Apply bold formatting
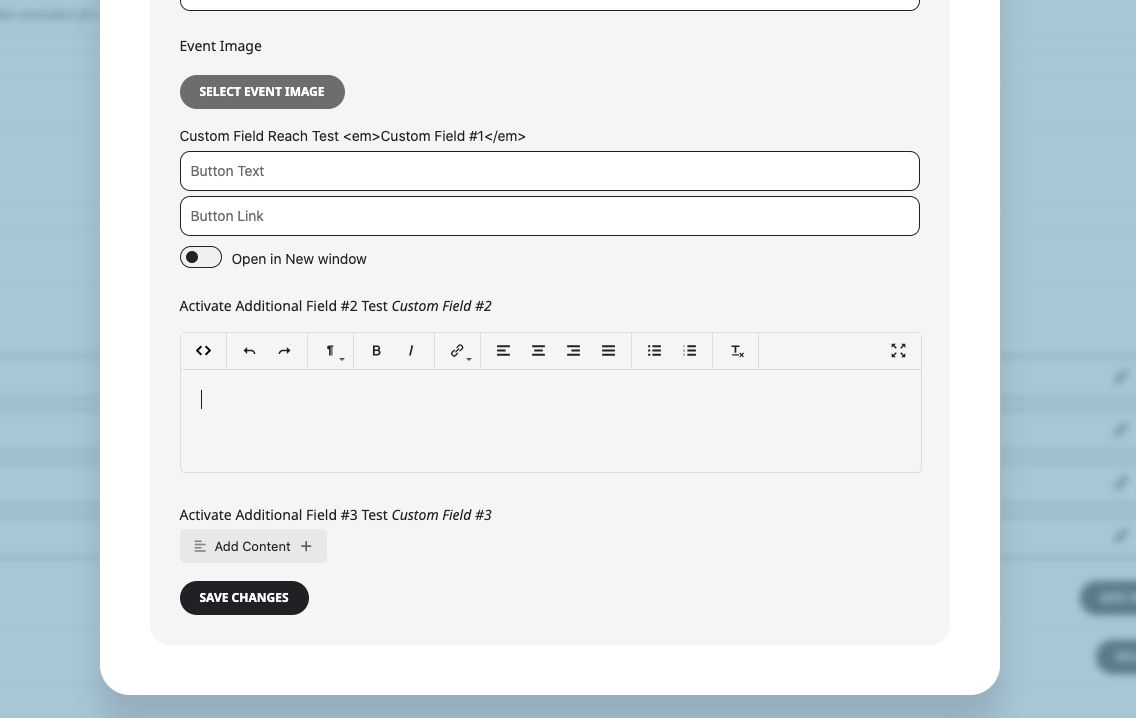Viewport: 1136px width, 718px height. 376,350
